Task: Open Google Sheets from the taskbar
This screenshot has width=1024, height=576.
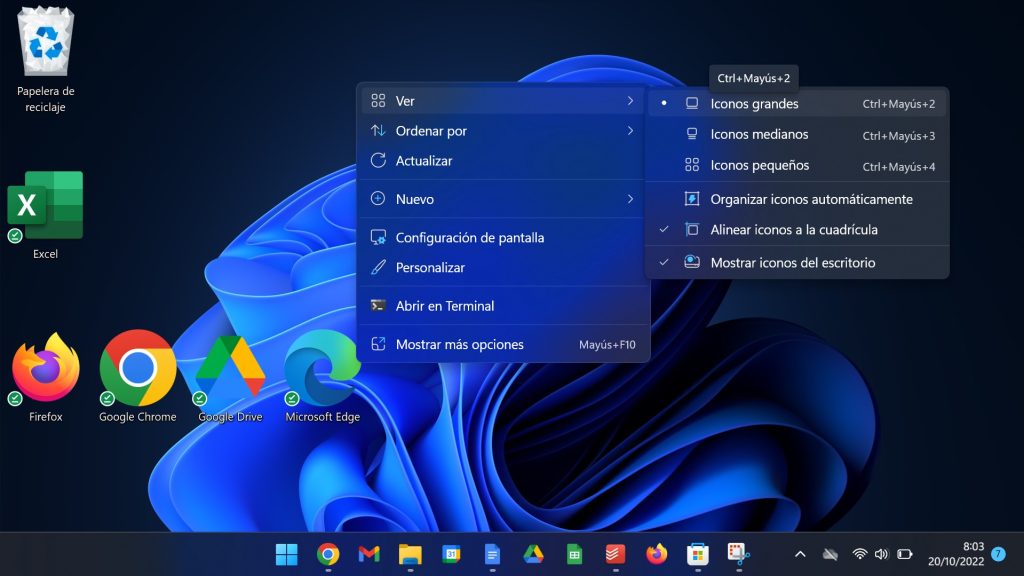Action: [575, 554]
